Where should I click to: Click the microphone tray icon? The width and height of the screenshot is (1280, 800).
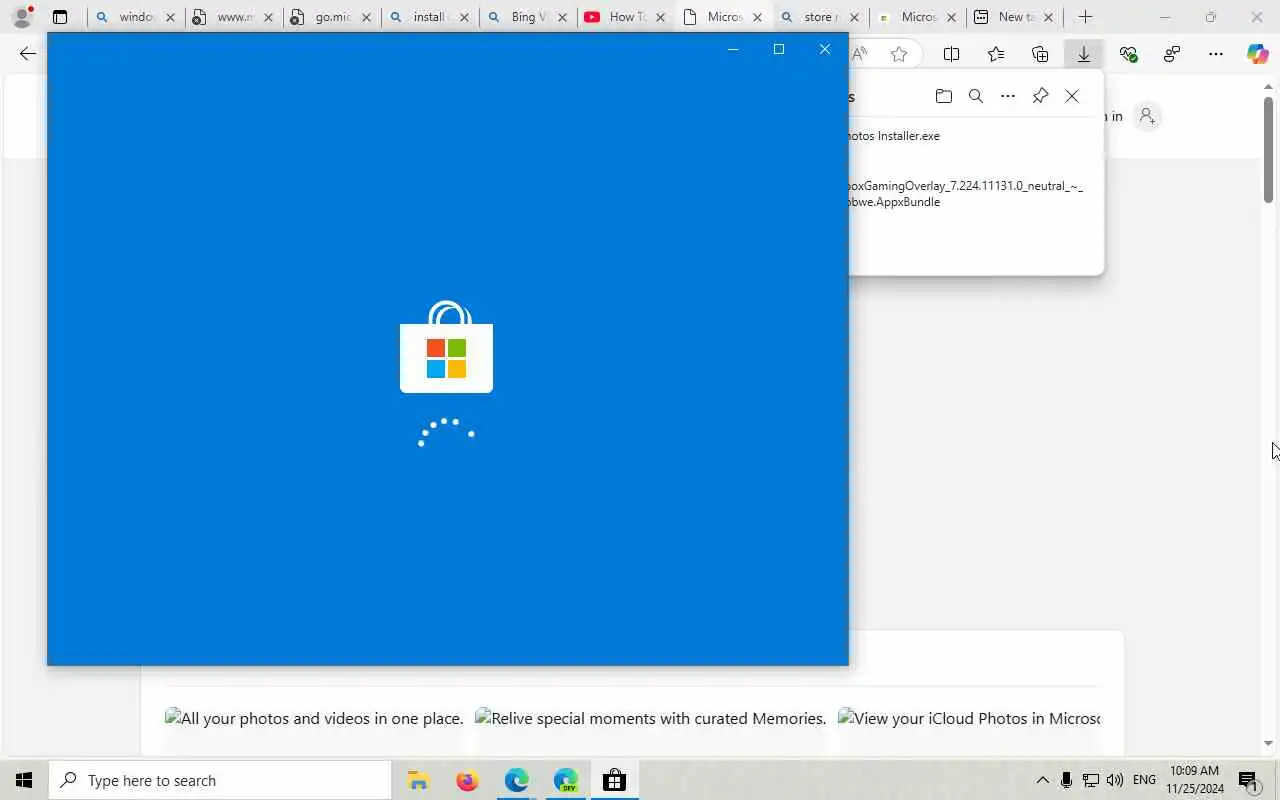pyautogui.click(x=1066, y=780)
